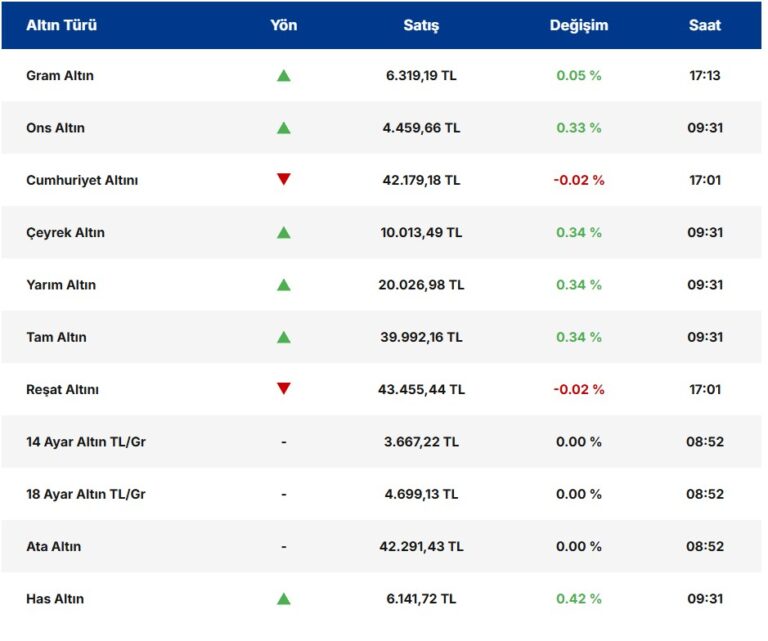
Task: Click the Değişim column header
Action: (x=578, y=25)
